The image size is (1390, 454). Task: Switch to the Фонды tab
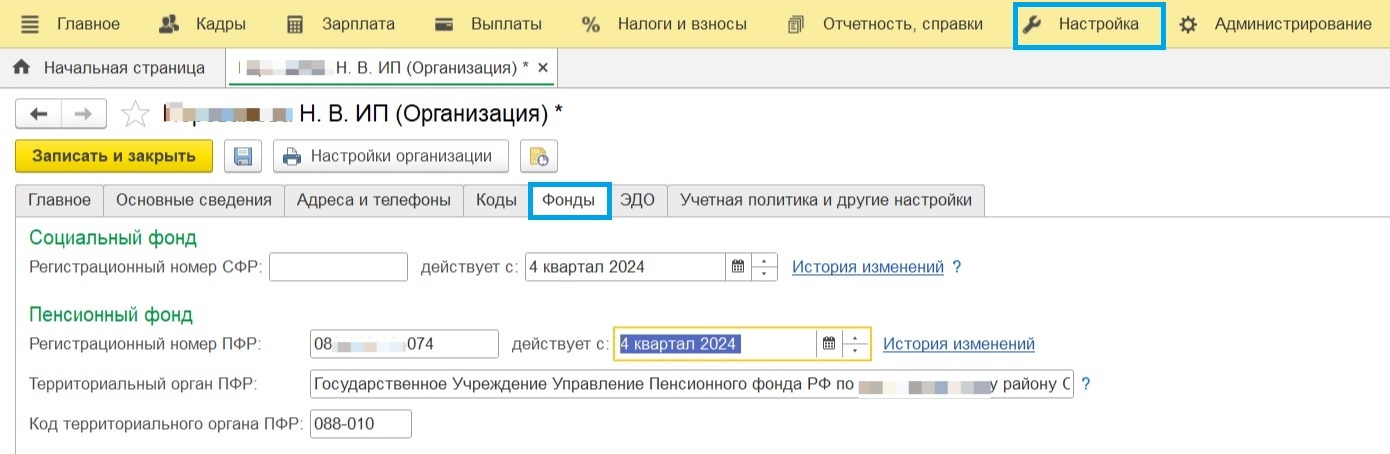tap(569, 200)
